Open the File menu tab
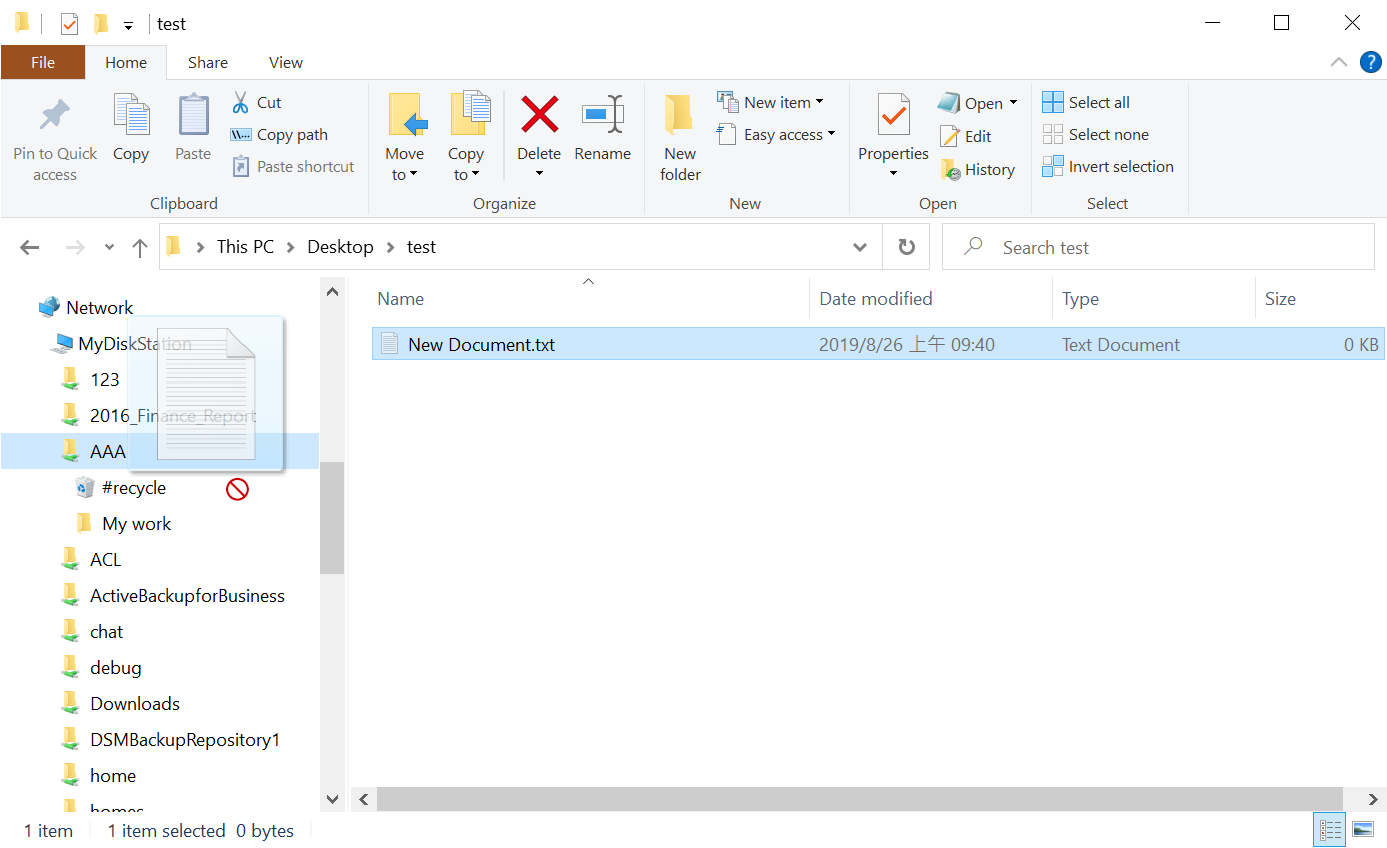 click(43, 62)
